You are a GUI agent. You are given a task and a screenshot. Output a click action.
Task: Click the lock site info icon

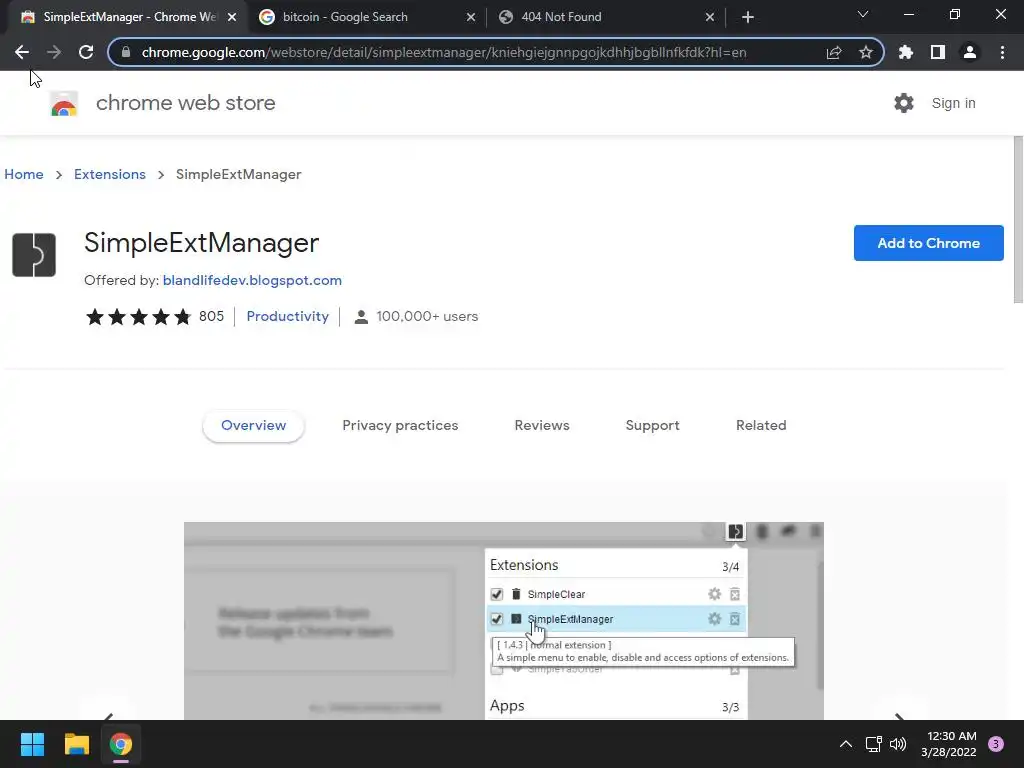point(126,52)
